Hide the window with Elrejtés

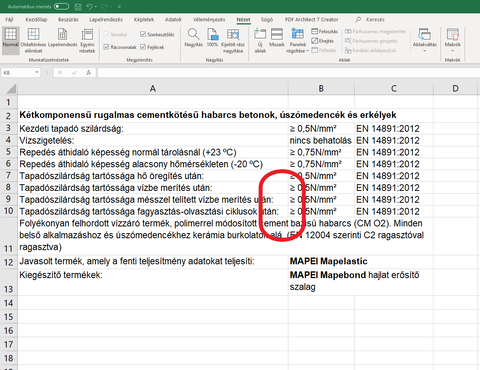[323, 41]
